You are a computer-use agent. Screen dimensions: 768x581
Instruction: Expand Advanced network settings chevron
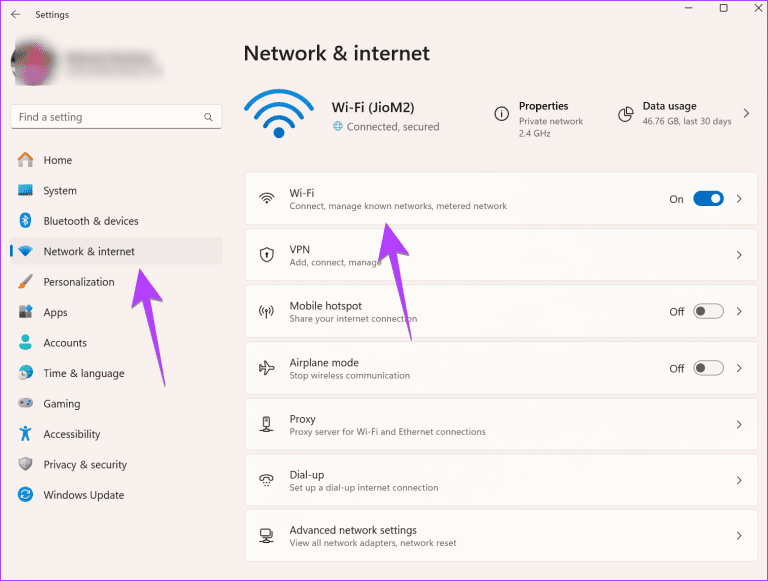pyautogui.click(x=740, y=536)
